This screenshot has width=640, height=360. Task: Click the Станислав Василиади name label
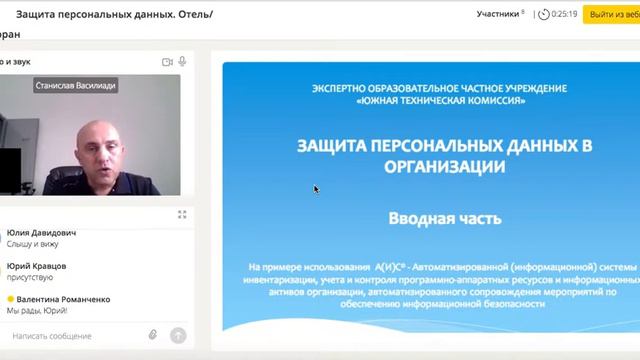[76, 86]
